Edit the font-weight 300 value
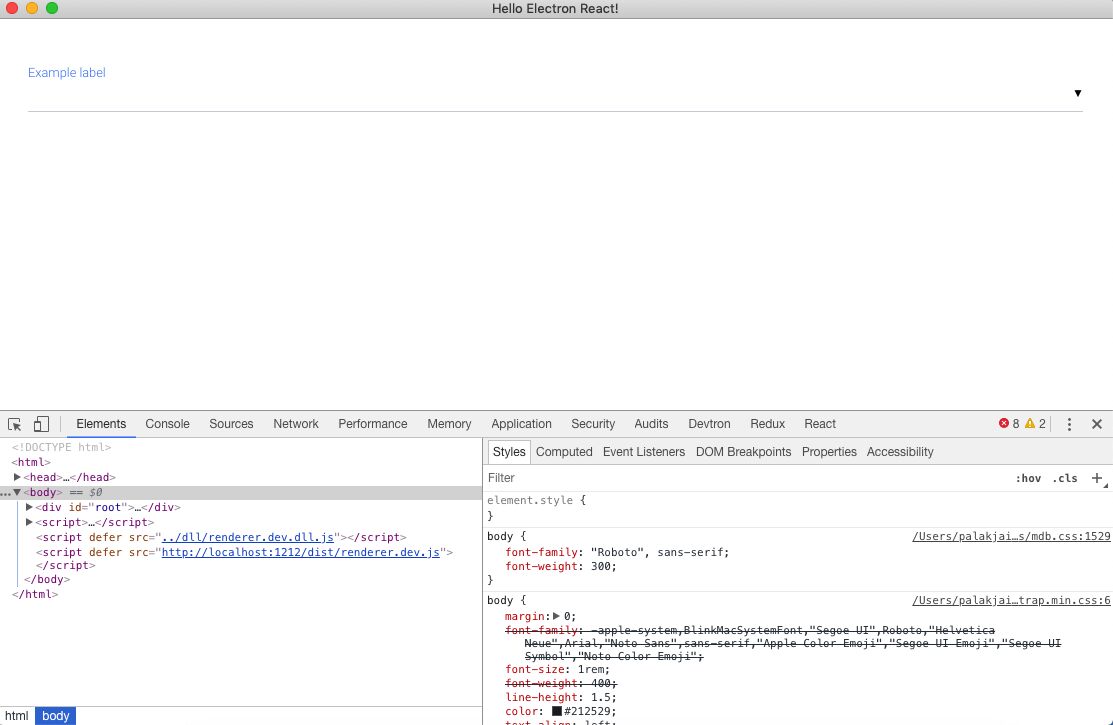The image size is (1113, 725). (603, 567)
